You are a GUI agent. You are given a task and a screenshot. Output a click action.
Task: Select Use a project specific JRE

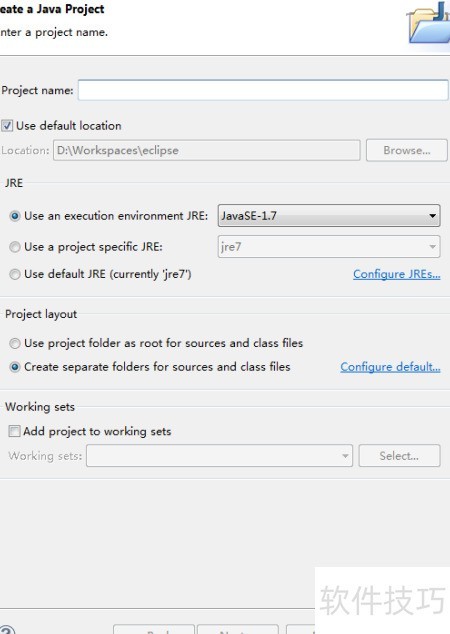(x=15, y=247)
